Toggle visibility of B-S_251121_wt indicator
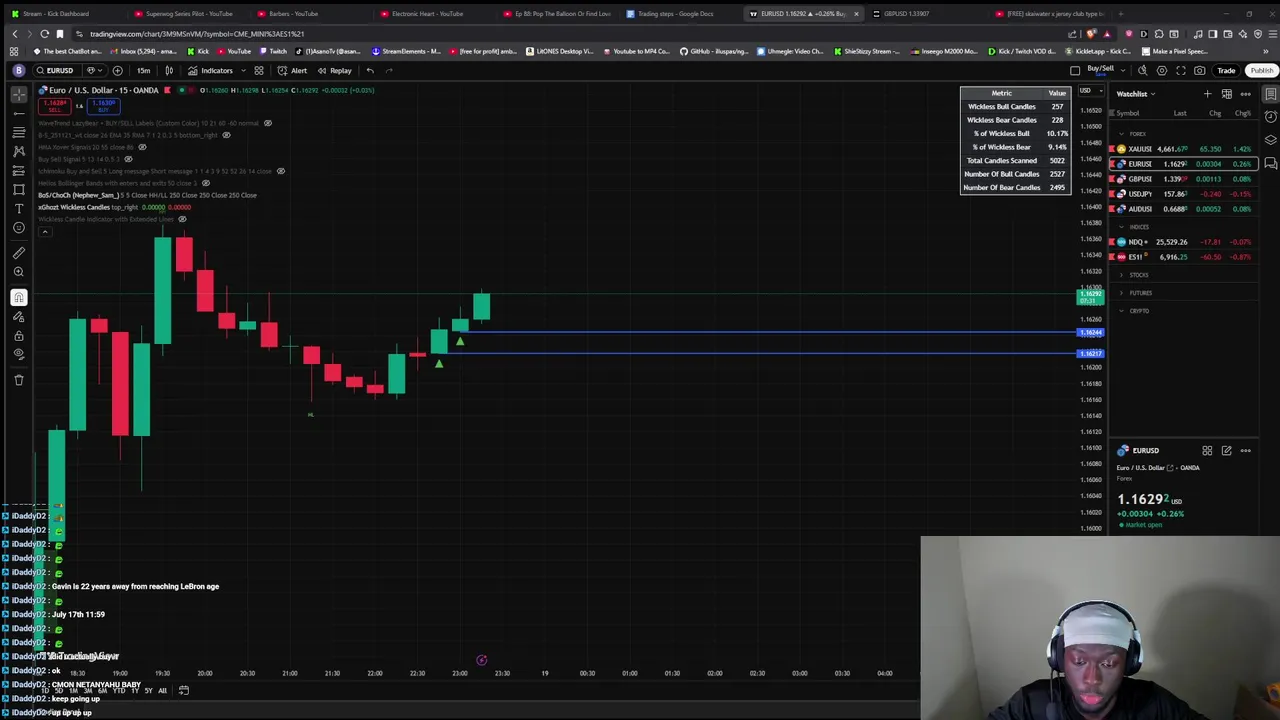 (226, 135)
